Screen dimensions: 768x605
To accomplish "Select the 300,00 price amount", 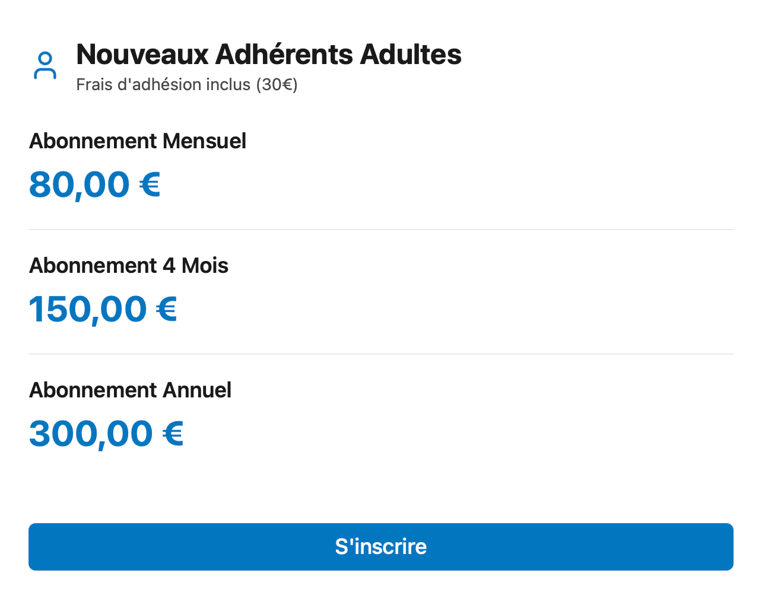I will coord(91,434).
